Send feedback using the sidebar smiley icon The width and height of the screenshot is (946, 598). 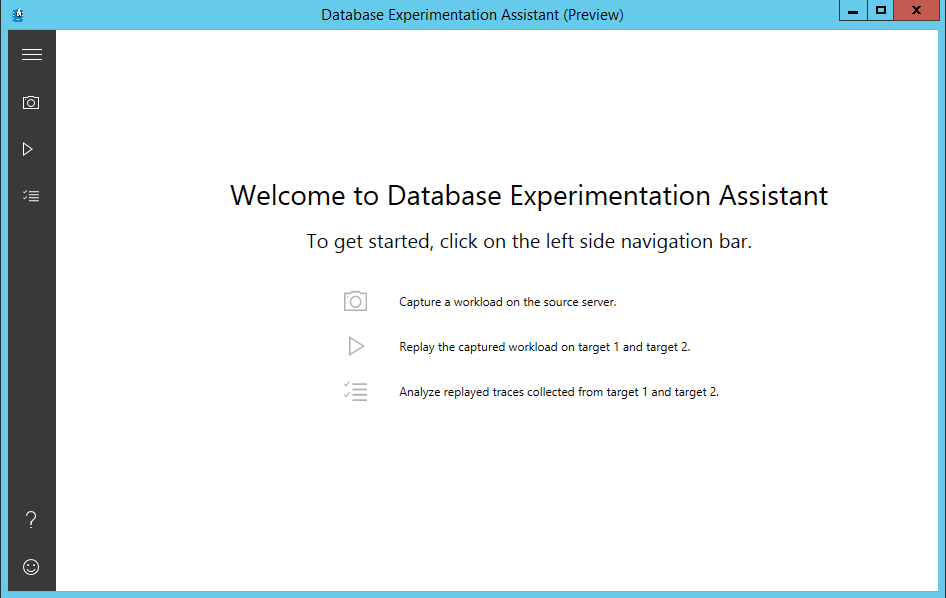31,567
